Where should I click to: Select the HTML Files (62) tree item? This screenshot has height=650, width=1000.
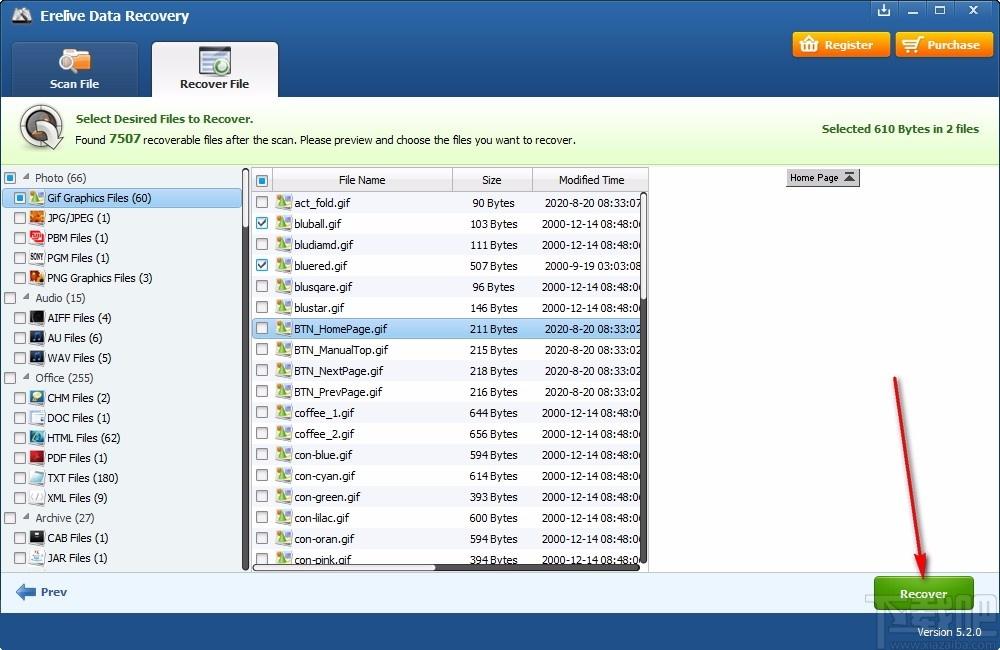pyautogui.click(x=84, y=438)
